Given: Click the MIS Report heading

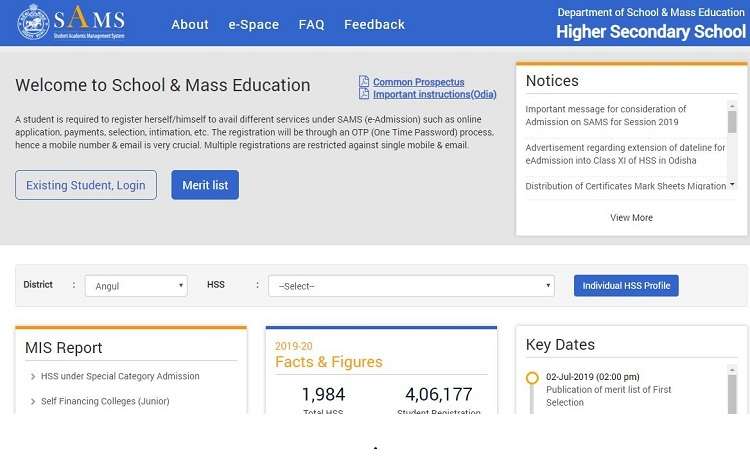Looking at the screenshot, I should (x=64, y=348).
